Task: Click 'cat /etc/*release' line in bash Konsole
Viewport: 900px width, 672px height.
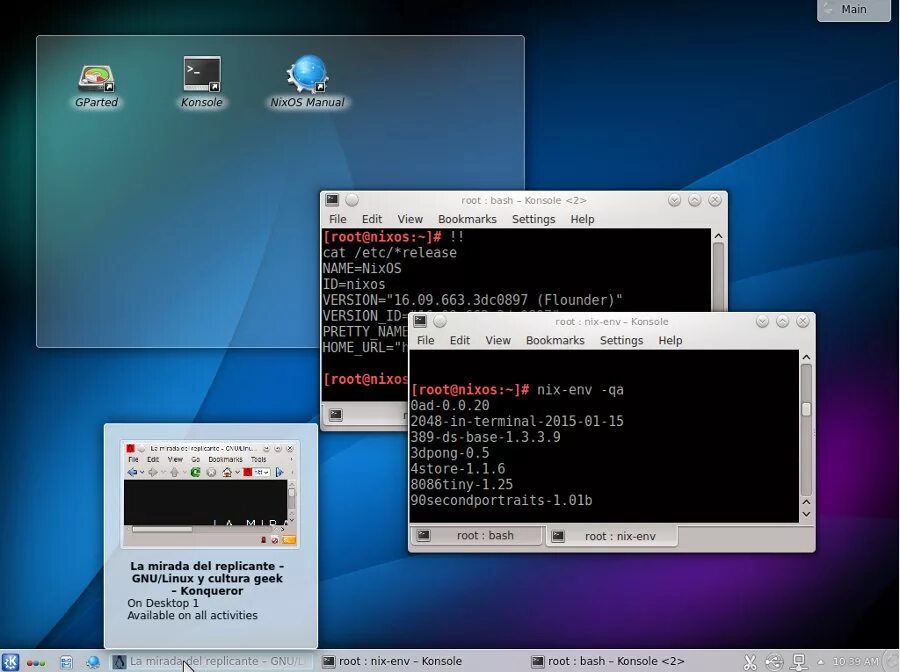Action: 390,253
